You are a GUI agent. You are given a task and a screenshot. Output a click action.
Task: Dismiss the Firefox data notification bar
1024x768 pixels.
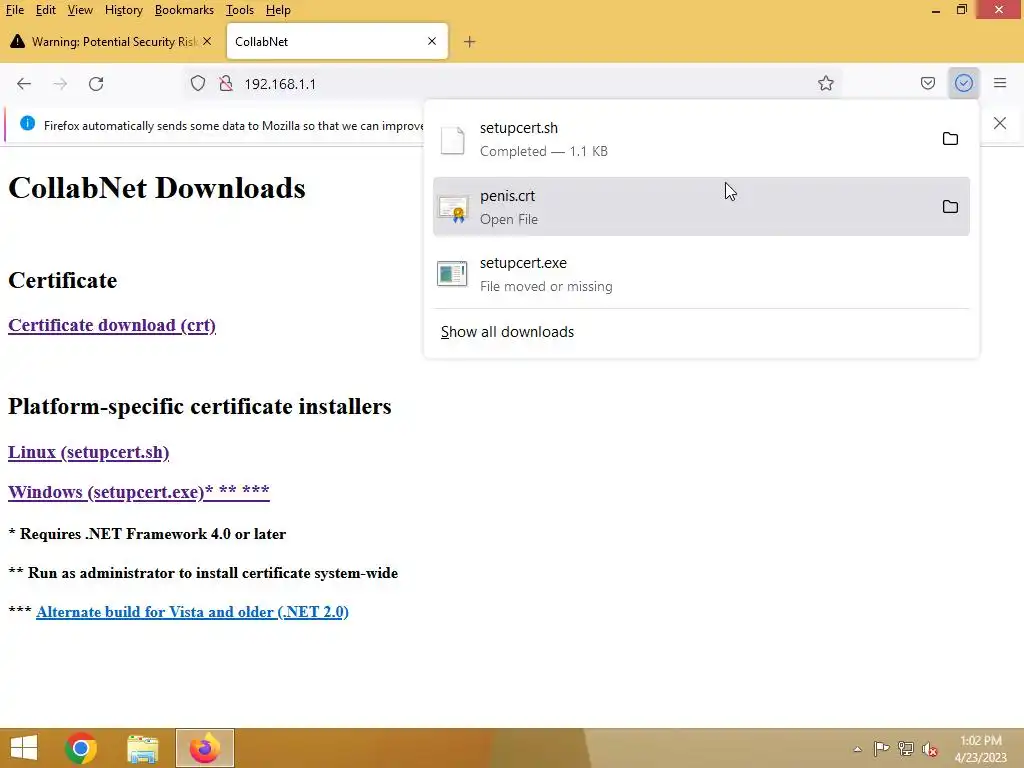[1000, 123]
